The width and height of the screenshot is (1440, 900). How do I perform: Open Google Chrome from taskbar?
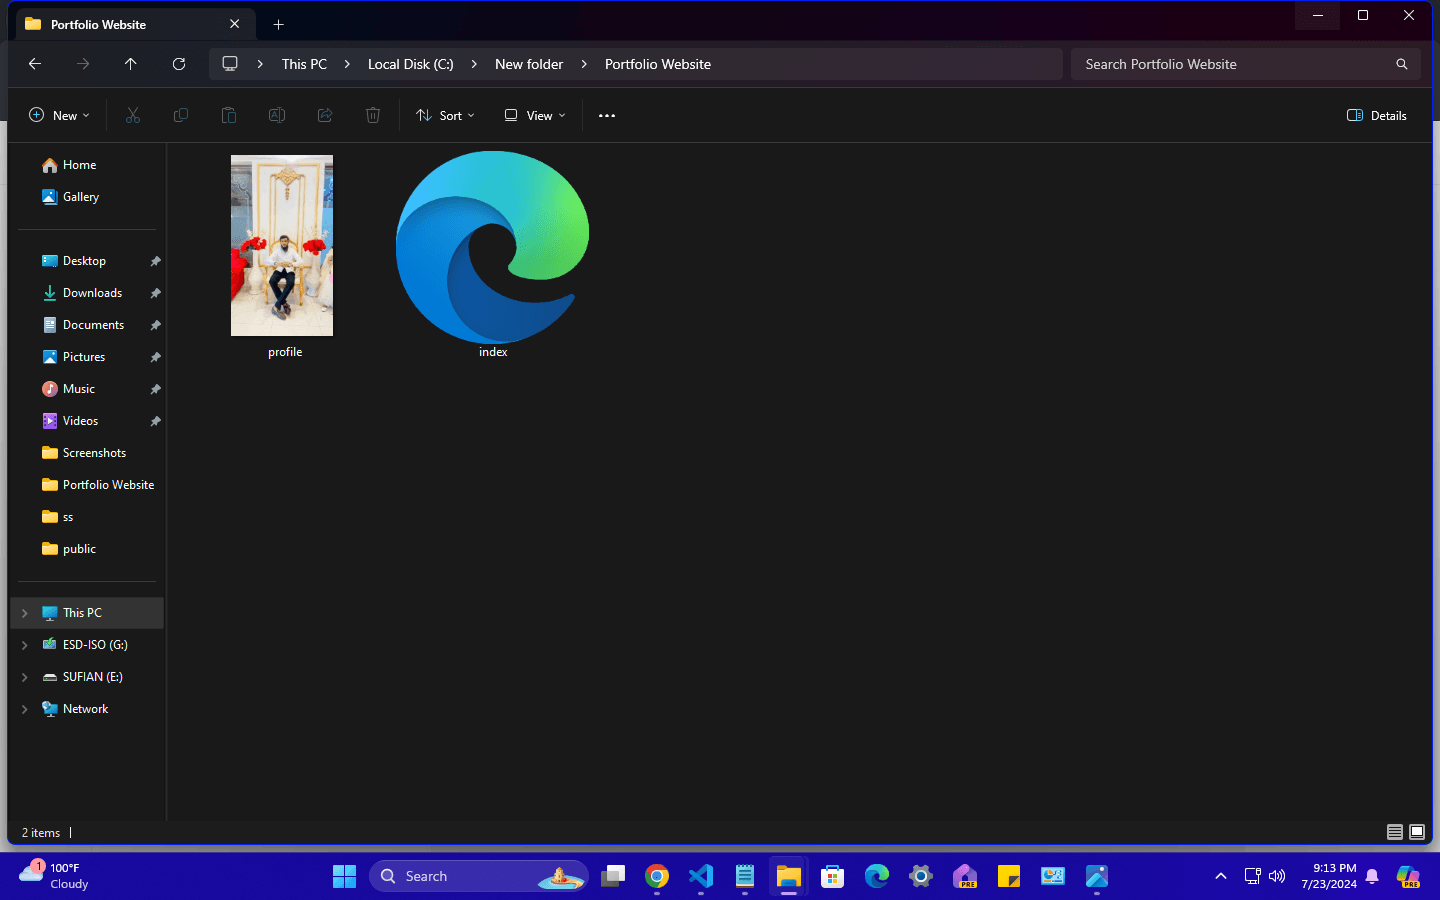click(x=657, y=876)
